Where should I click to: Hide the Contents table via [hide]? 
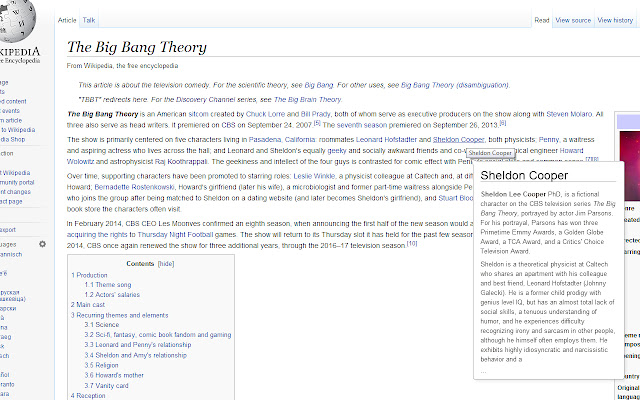pos(166,264)
